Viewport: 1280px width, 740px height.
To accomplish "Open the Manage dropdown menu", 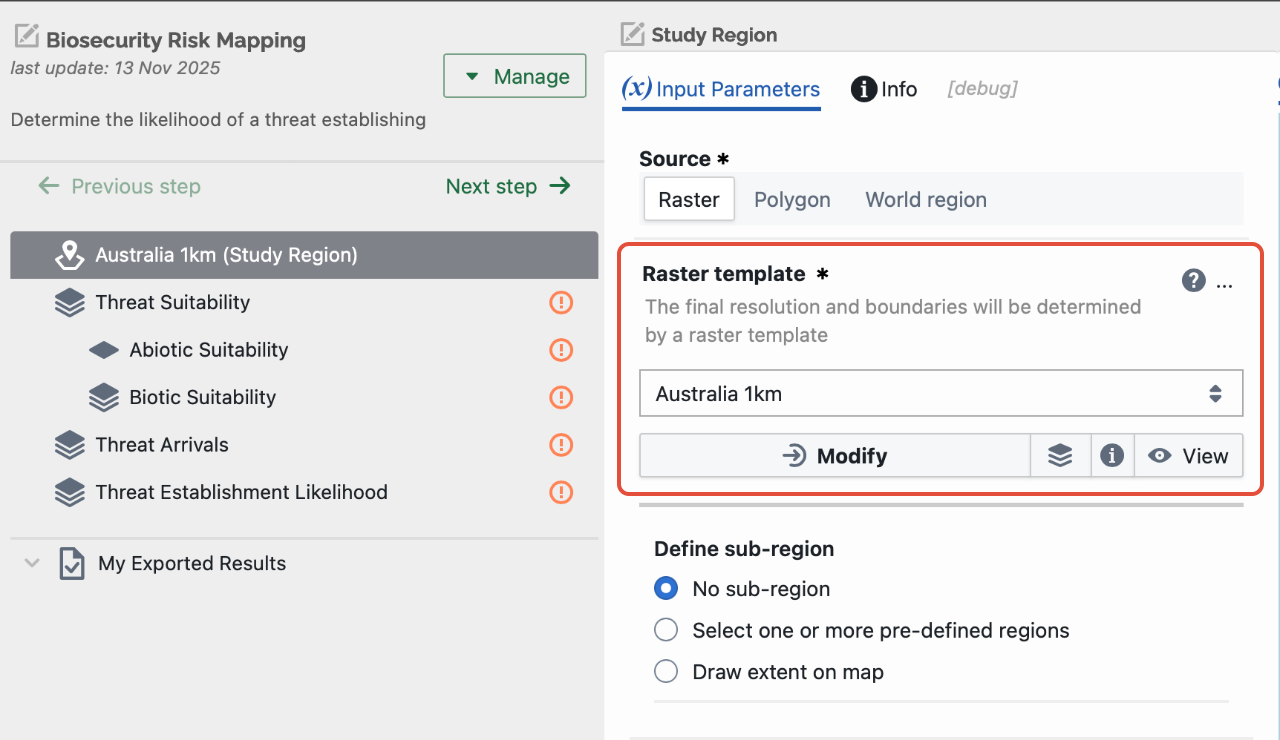I will 515,76.
